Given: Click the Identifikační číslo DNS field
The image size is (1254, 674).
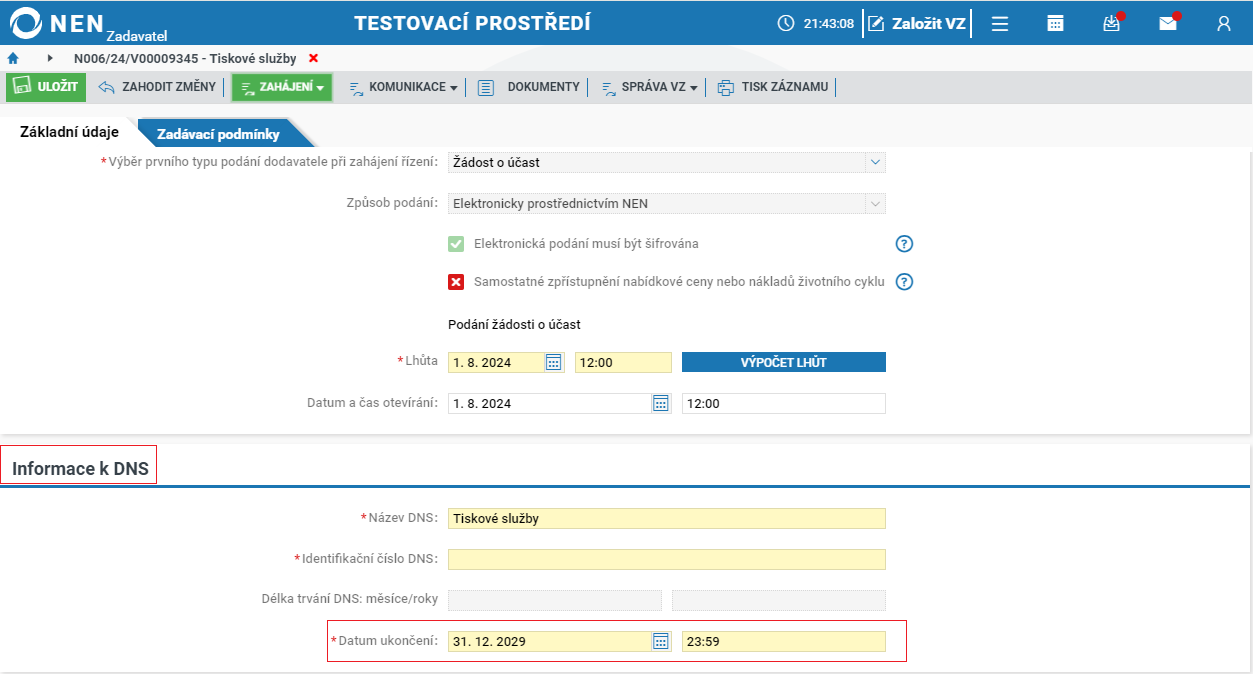Looking at the screenshot, I should click(x=666, y=559).
